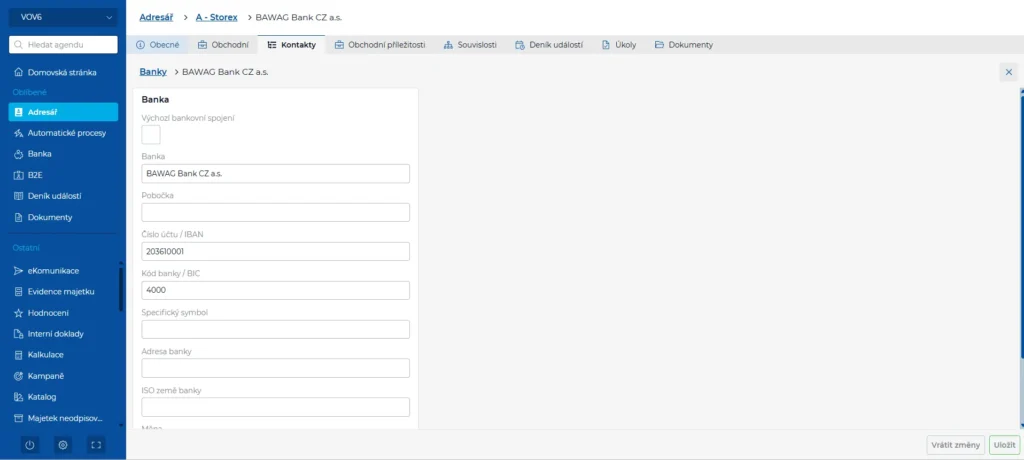The height and width of the screenshot is (460, 1024).
Task: Go to Banka in favorites sidebar
Action: [40, 154]
